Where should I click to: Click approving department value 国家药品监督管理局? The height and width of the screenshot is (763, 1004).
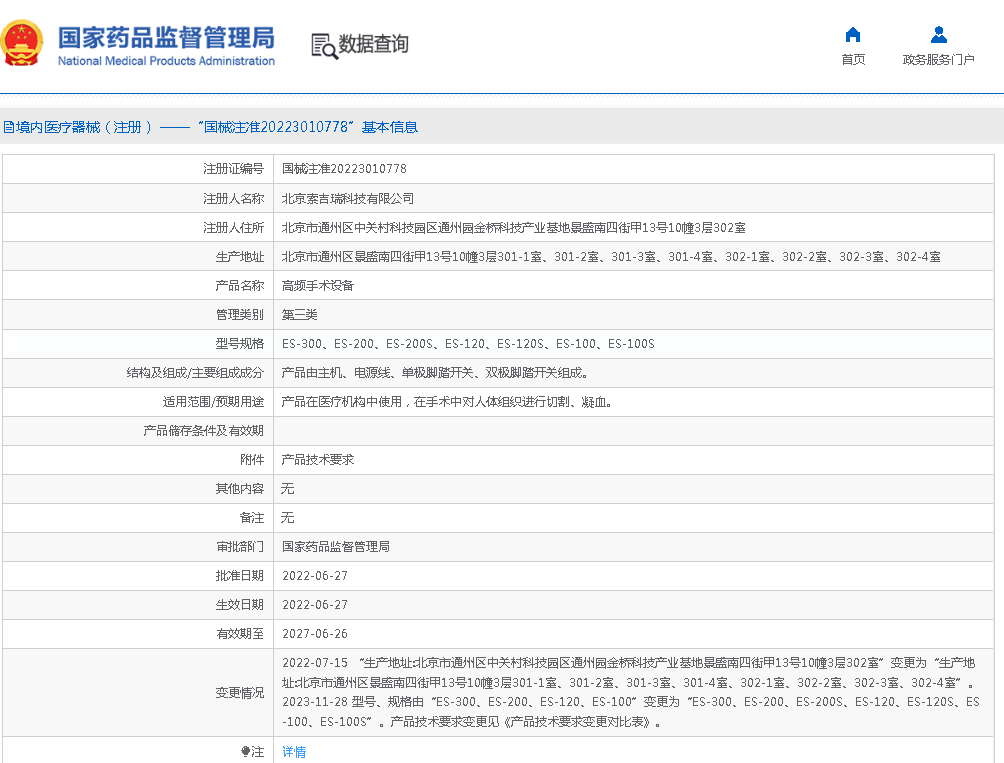tap(335, 547)
